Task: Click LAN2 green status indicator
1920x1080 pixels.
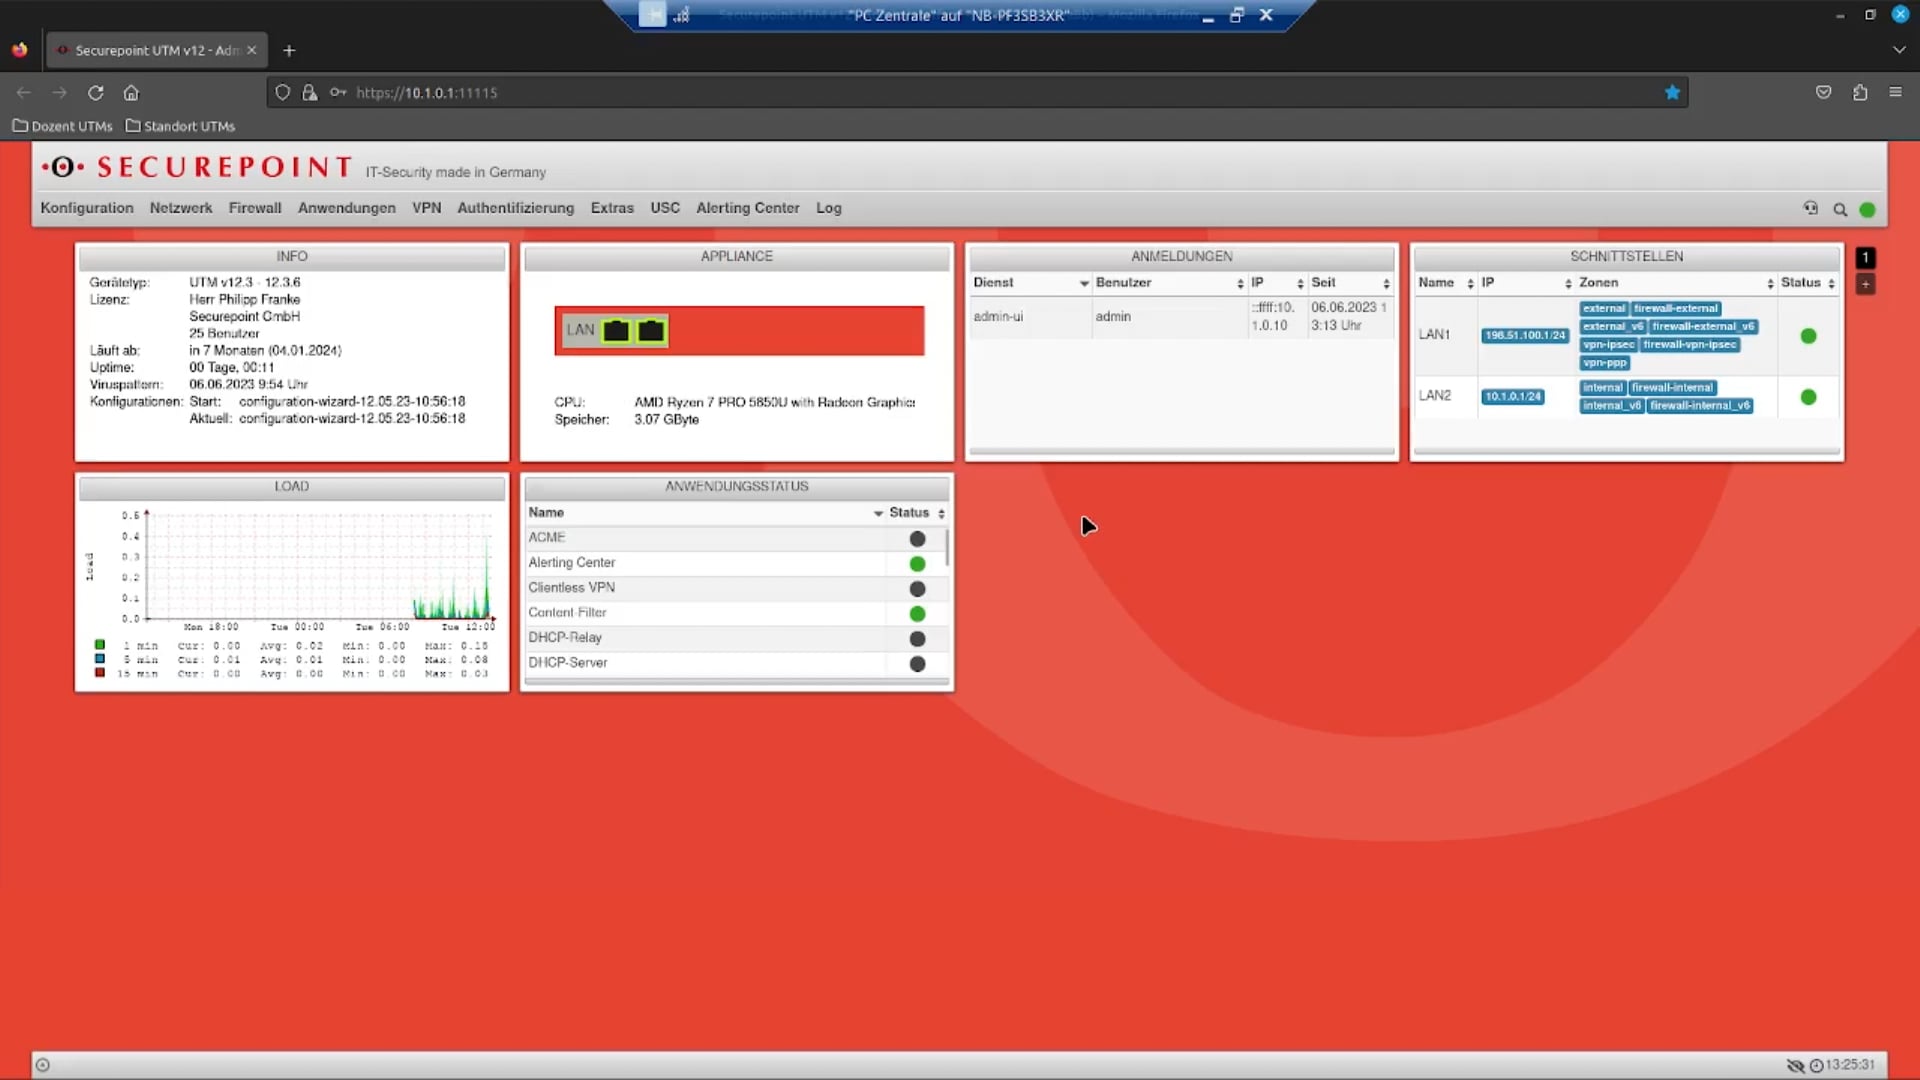Action: pyautogui.click(x=1808, y=397)
